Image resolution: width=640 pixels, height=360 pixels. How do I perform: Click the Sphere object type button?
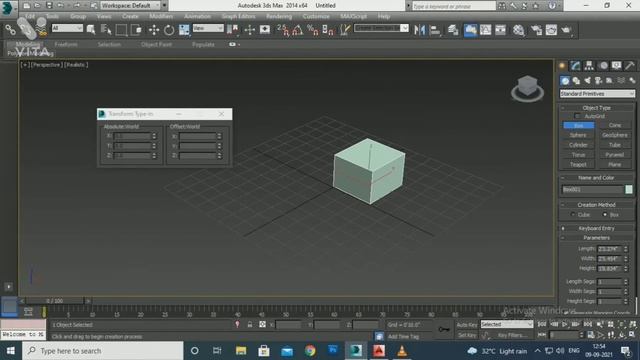(x=578, y=135)
